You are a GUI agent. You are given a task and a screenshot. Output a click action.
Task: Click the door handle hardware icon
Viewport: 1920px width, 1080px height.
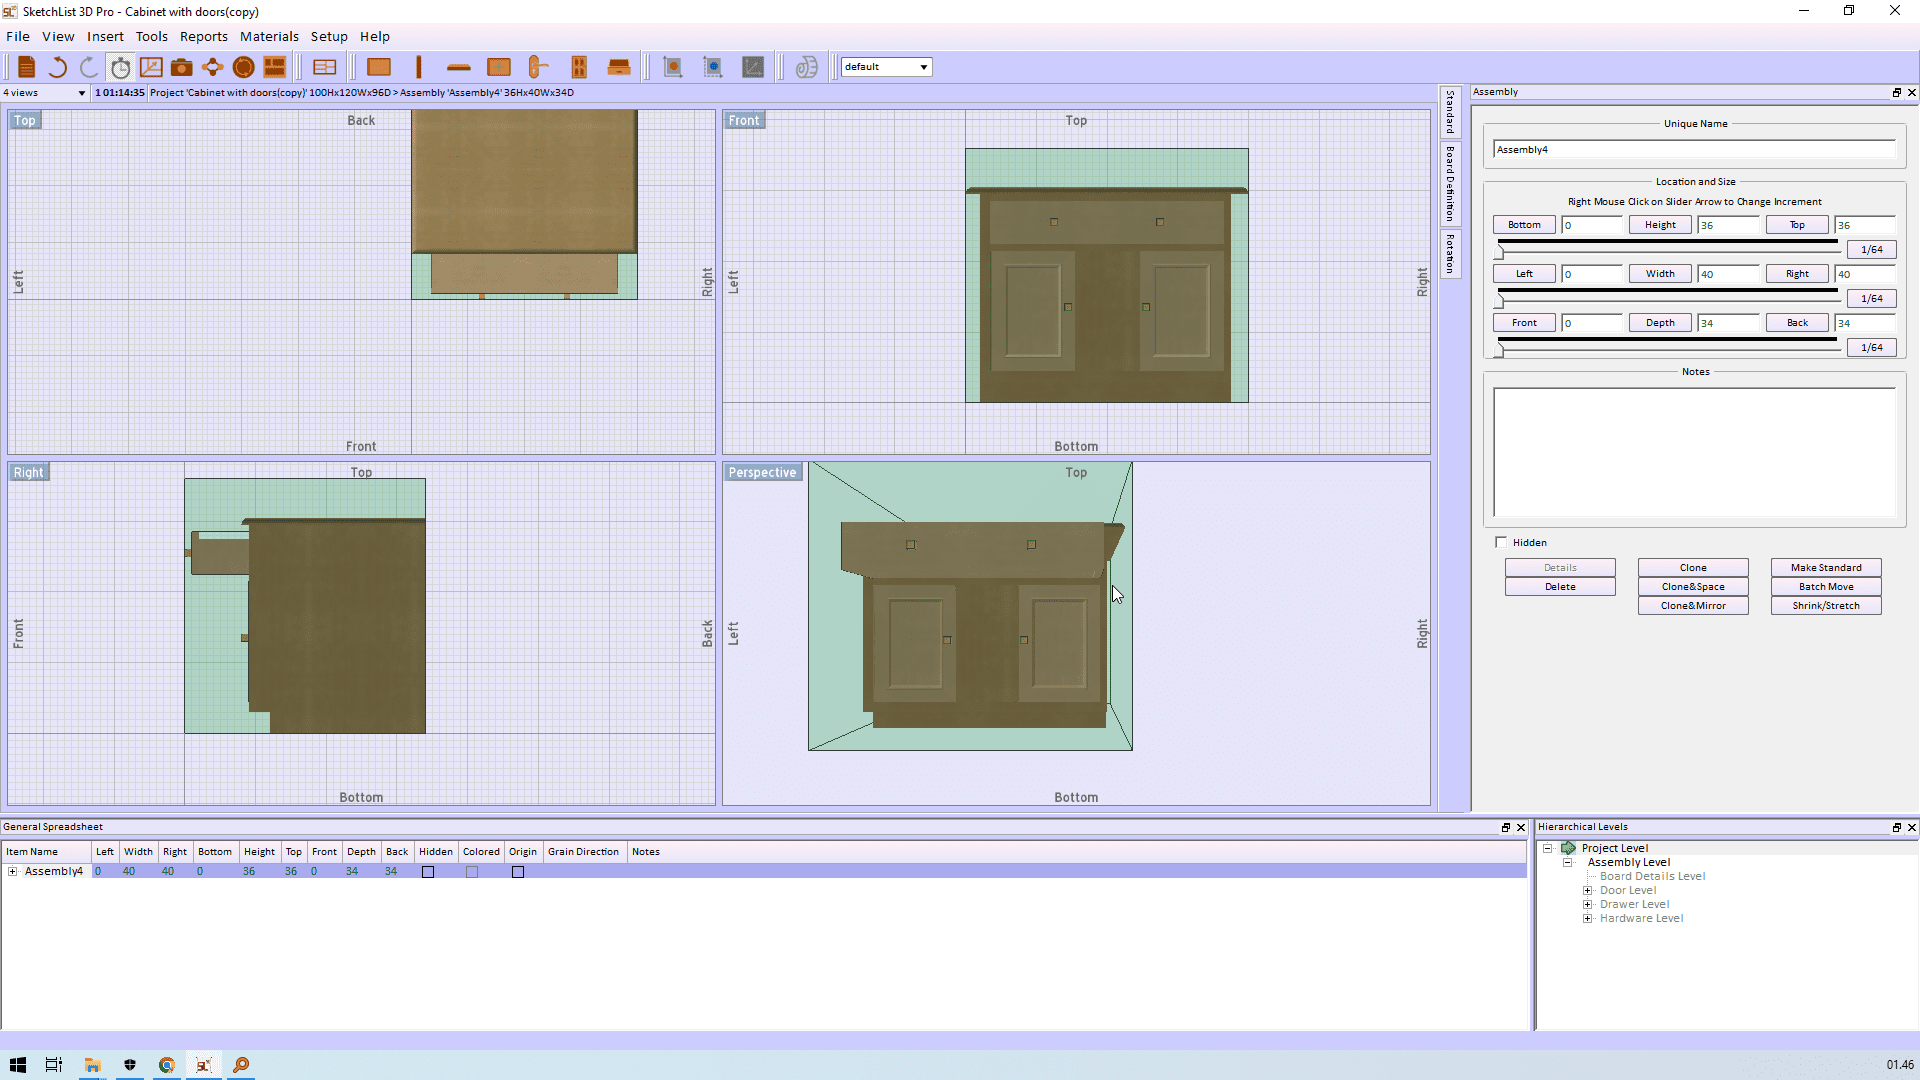(538, 67)
